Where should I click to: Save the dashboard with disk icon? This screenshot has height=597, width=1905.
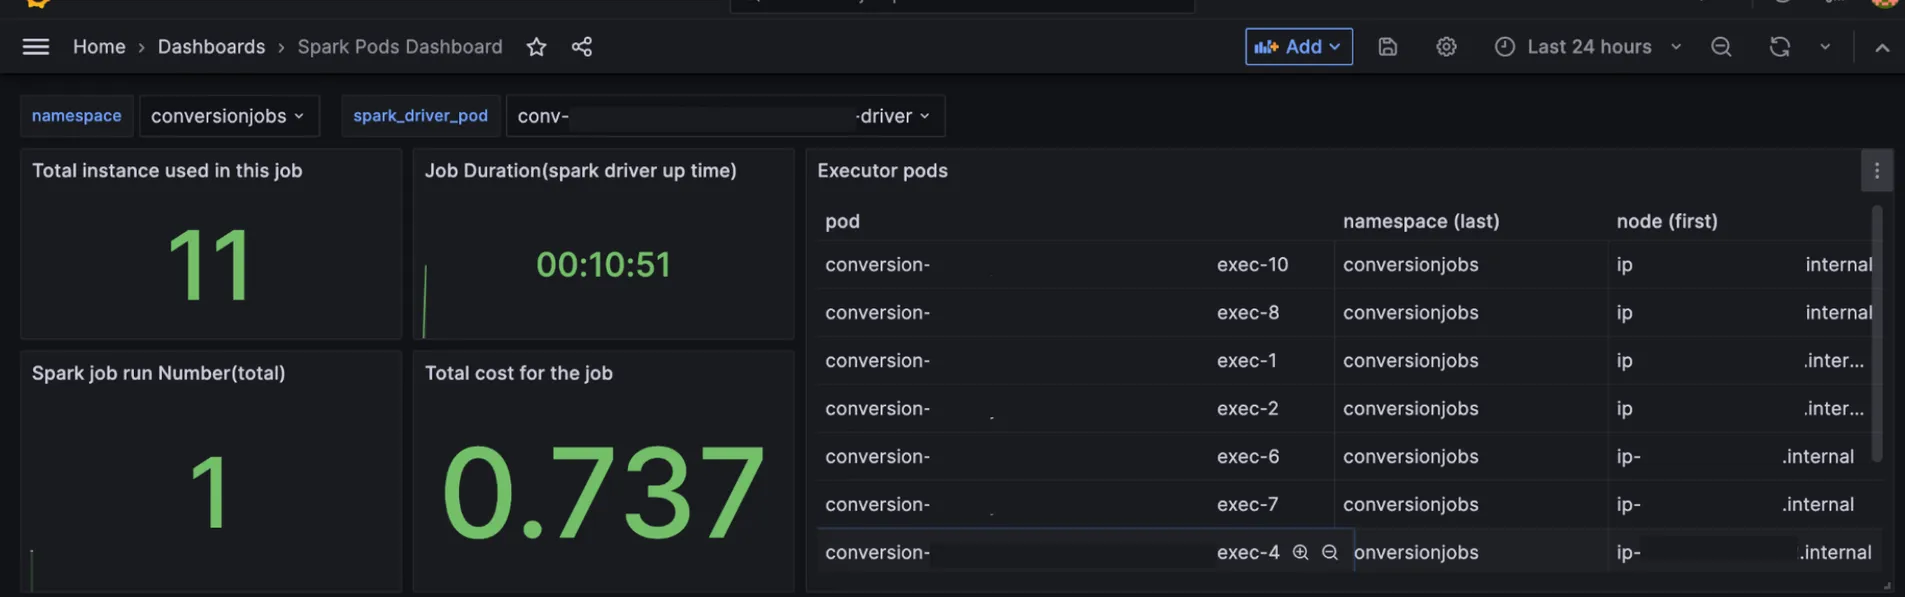coord(1387,47)
